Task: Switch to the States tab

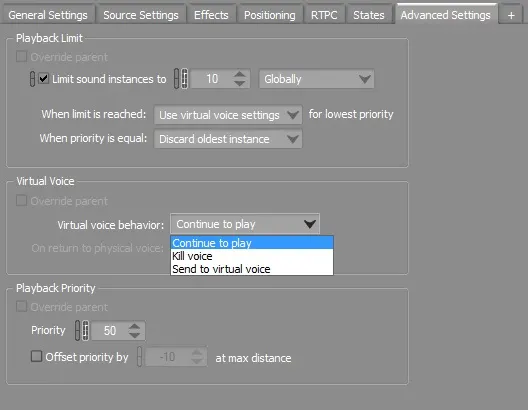Action: coord(369,15)
